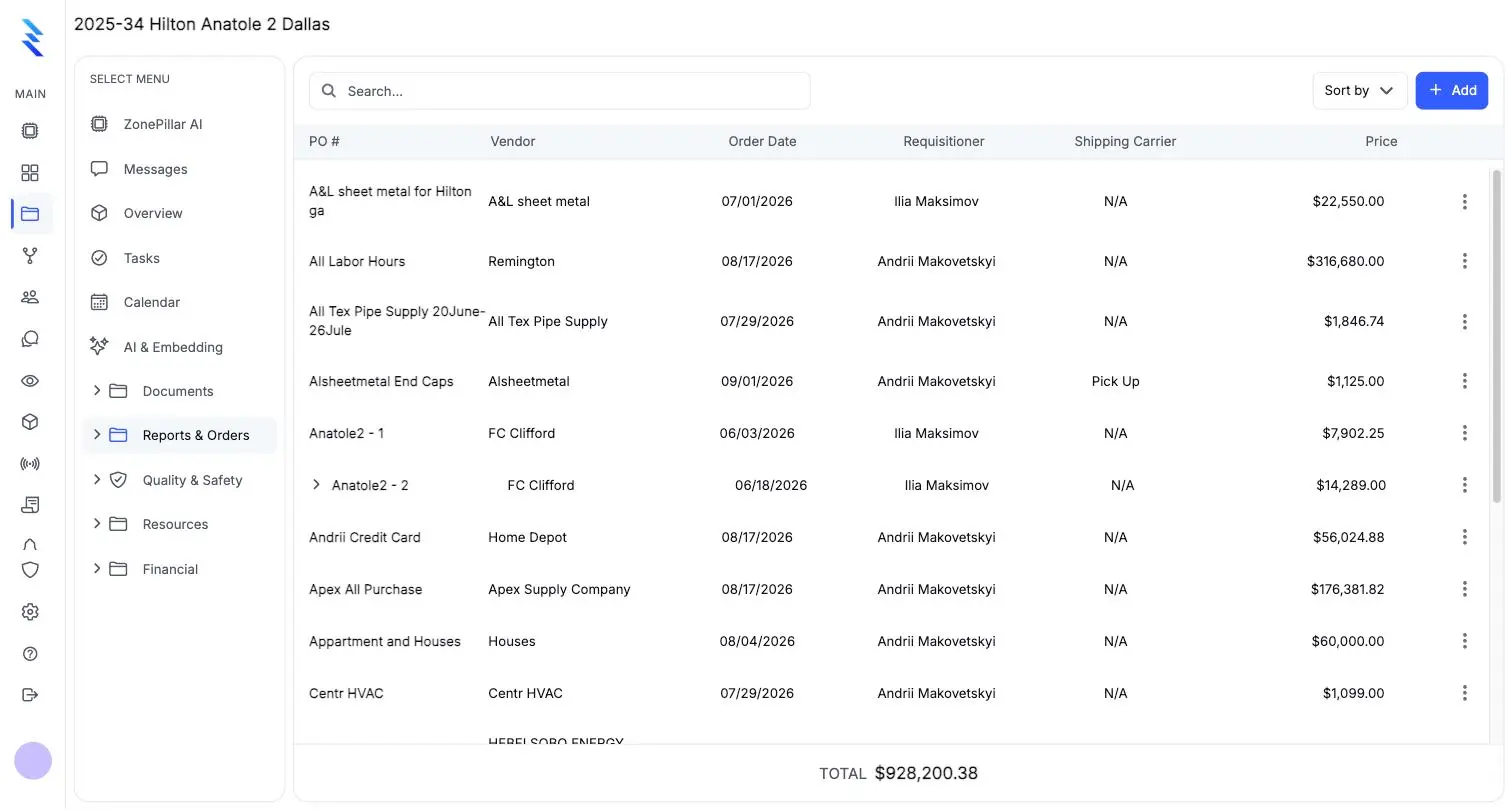Focus the Search input field
The image size is (1512, 811).
point(560,91)
